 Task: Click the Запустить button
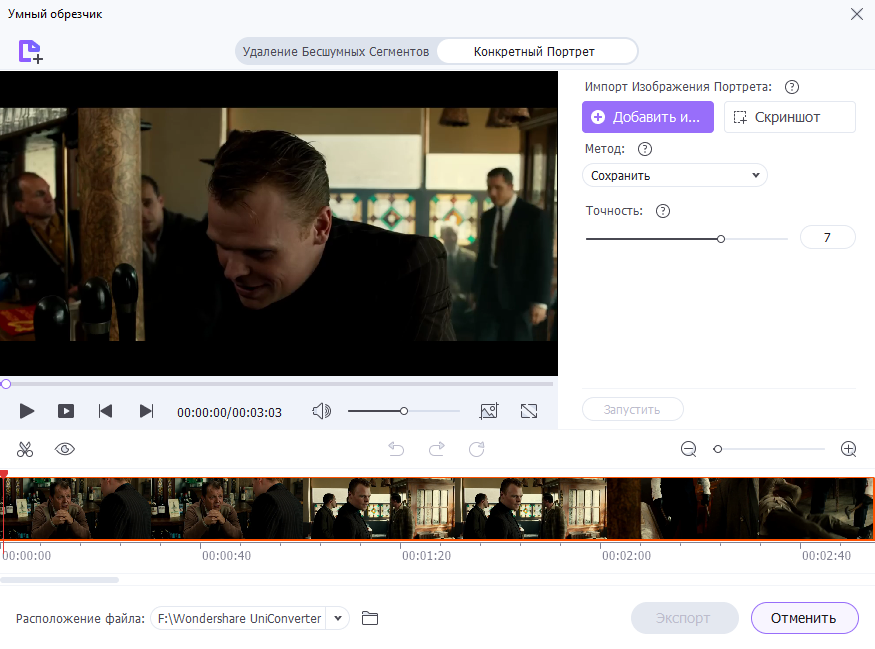click(632, 410)
